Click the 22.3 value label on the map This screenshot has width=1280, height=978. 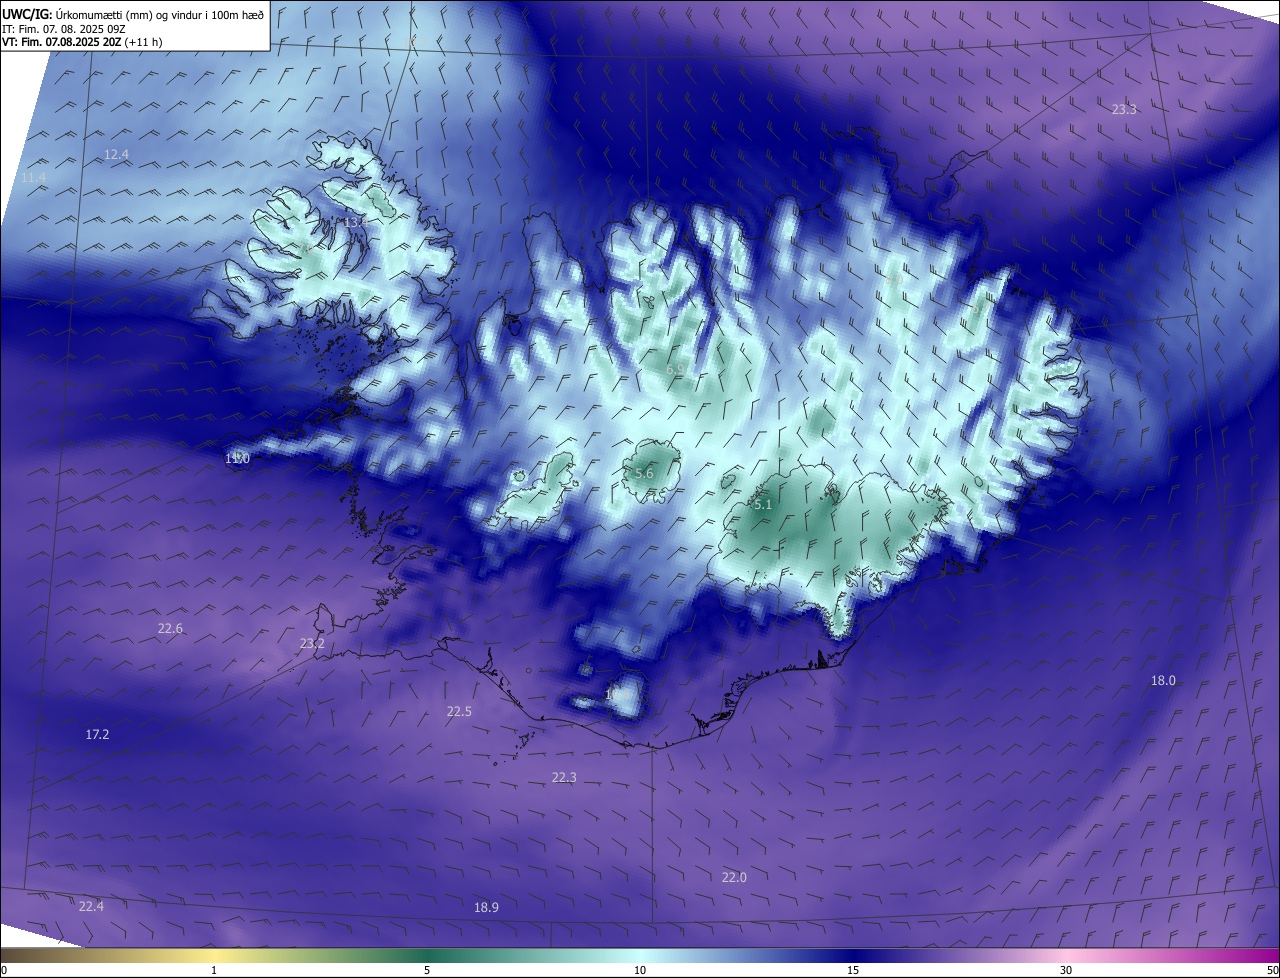tap(564, 777)
